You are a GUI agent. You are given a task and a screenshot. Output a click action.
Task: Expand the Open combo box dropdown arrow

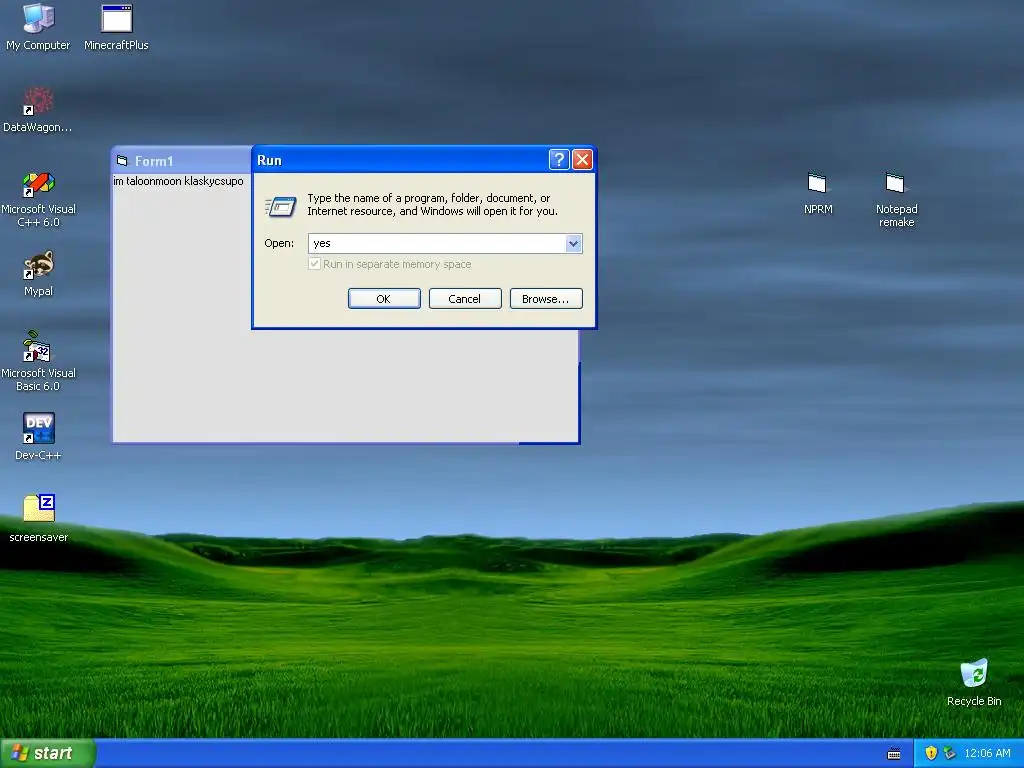573,244
